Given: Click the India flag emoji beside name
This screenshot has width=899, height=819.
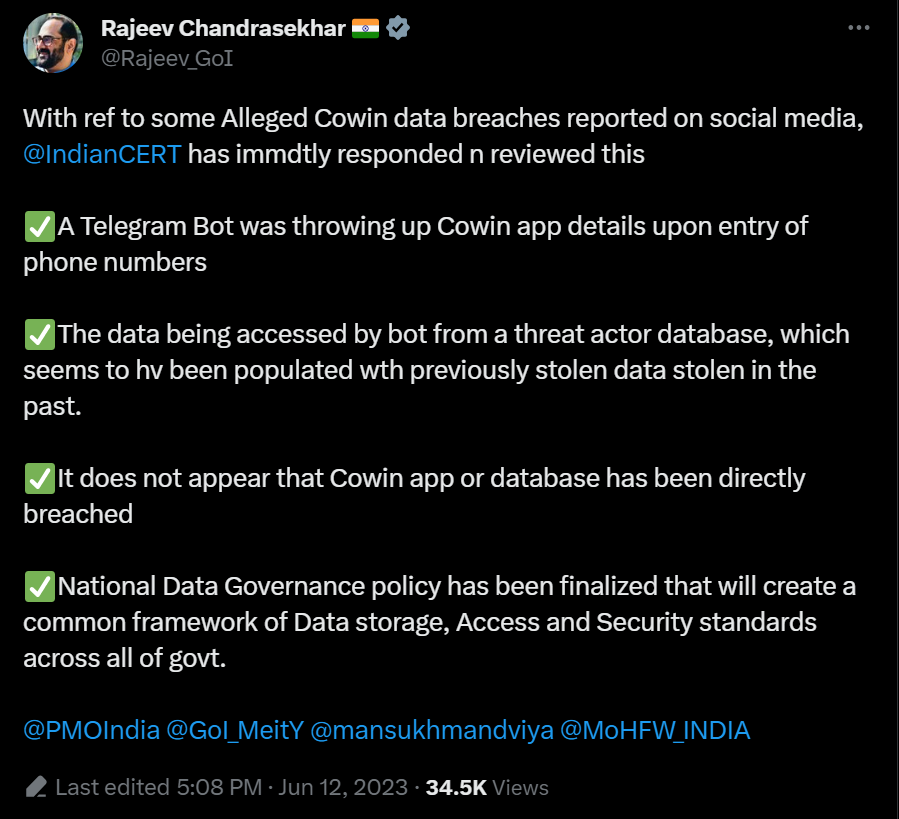Looking at the screenshot, I should pyautogui.click(x=365, y=29).
